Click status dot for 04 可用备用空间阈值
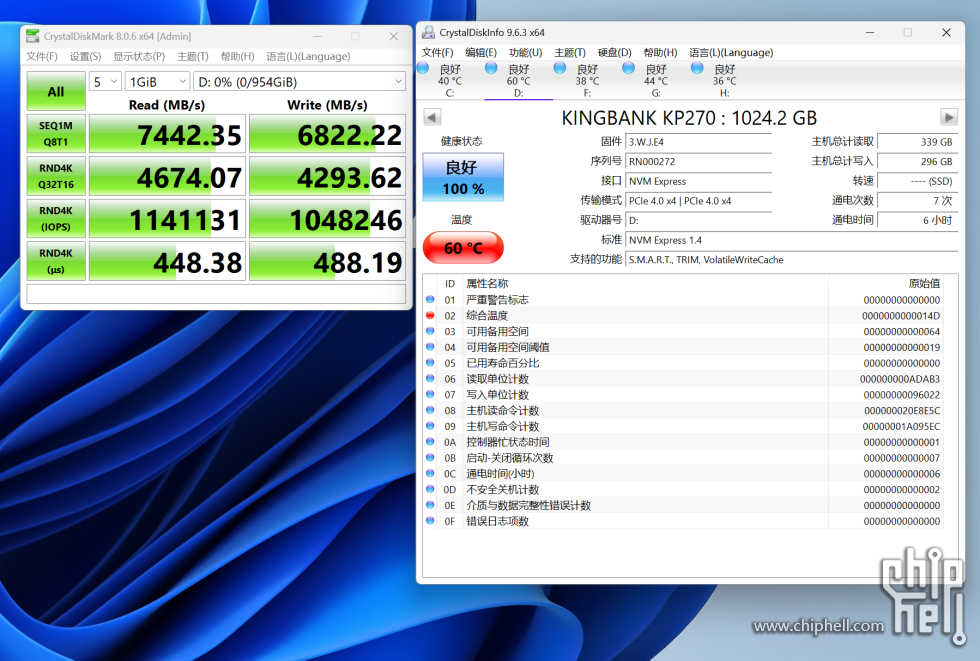Screen dimensions: 980x661 (x=430, y=347)
